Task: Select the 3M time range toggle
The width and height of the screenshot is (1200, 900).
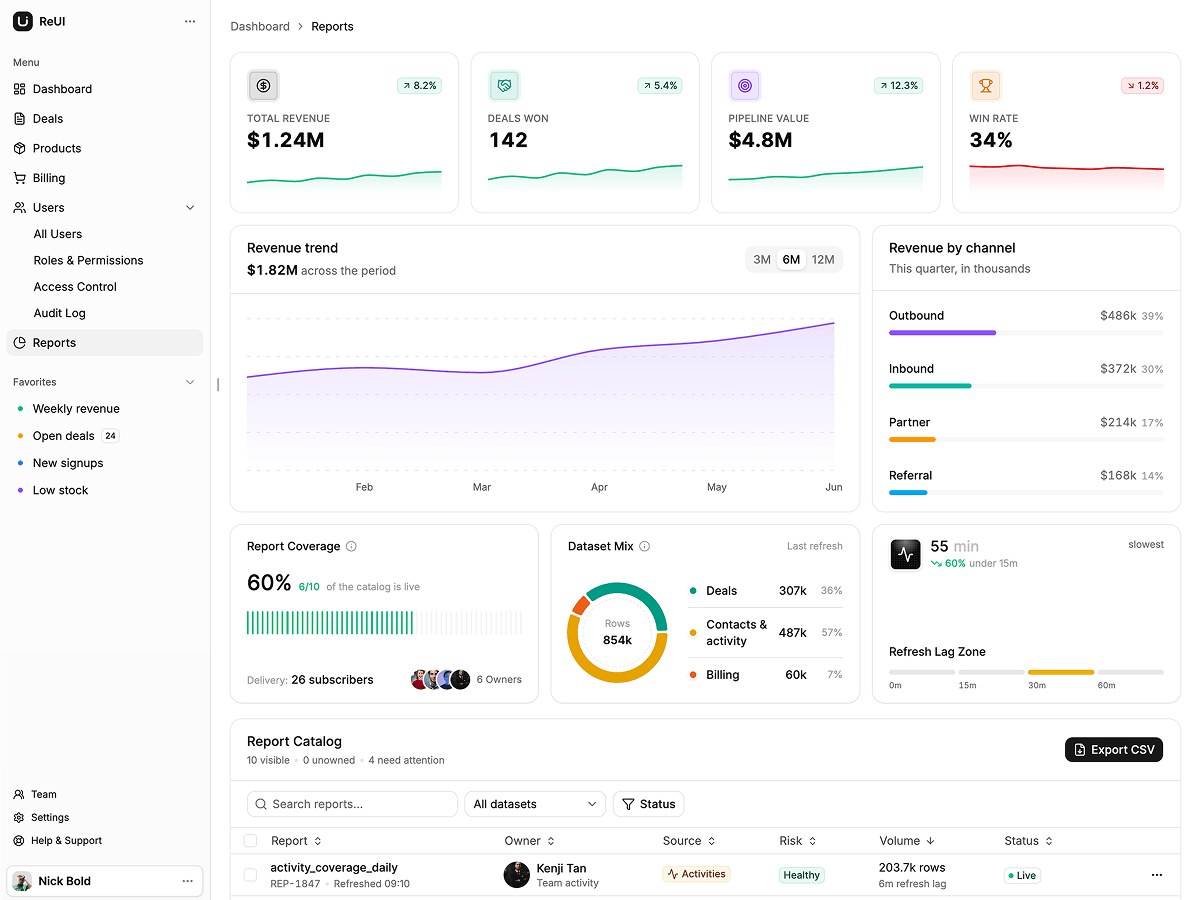Action: (x=762, y=260)
